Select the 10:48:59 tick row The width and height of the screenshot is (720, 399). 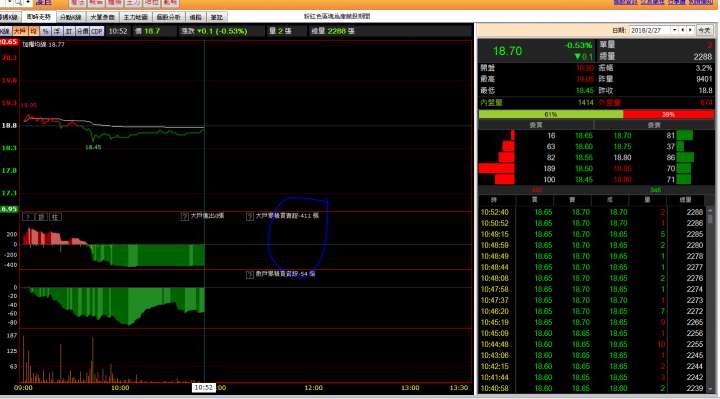[x=592, y=245]
